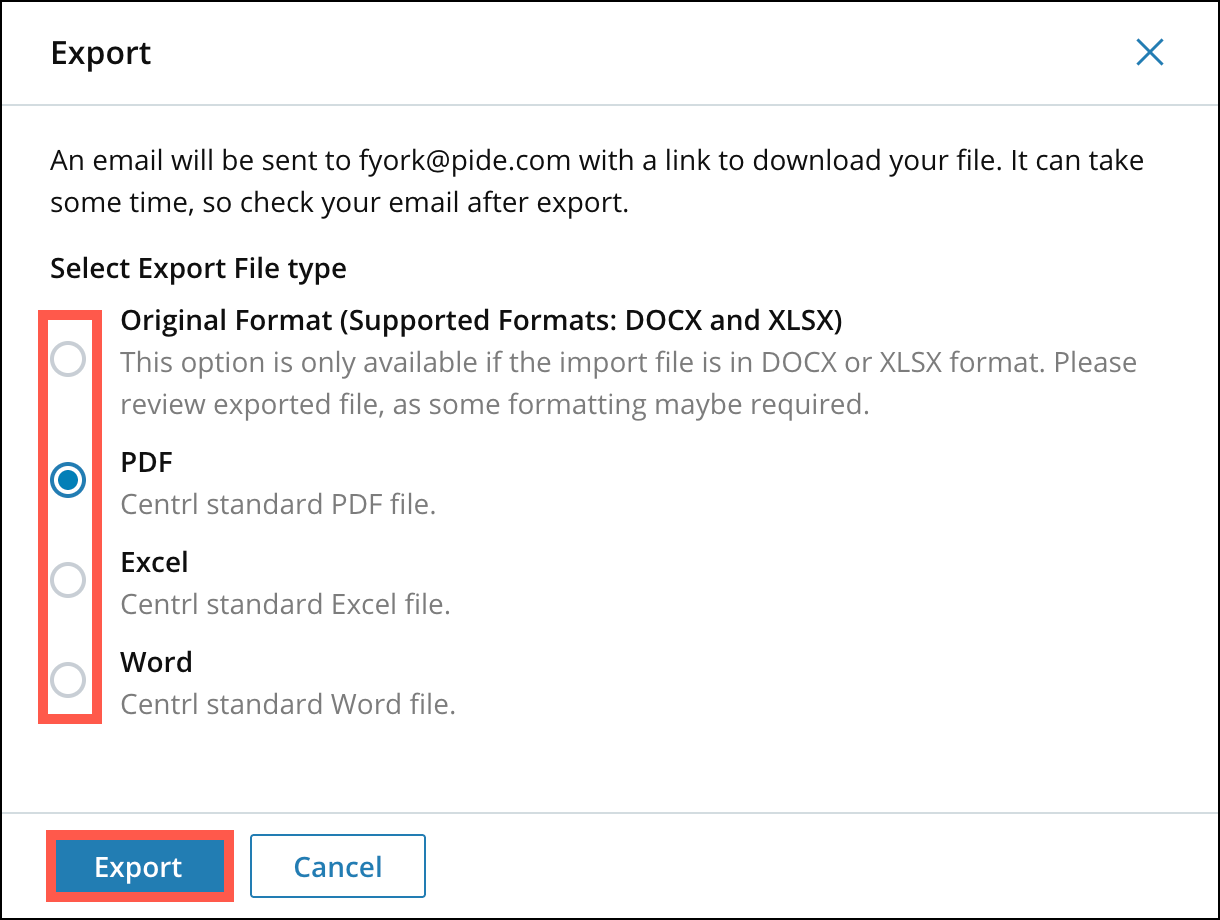Select the PDF export radio button
The height and width of the screenshot is (920, 1220).
(68, 480)
